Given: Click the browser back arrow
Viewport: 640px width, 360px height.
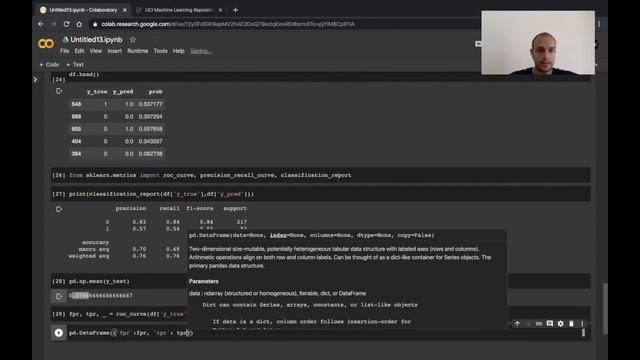Looking at the screenshot, I should (x=41, y=24).
